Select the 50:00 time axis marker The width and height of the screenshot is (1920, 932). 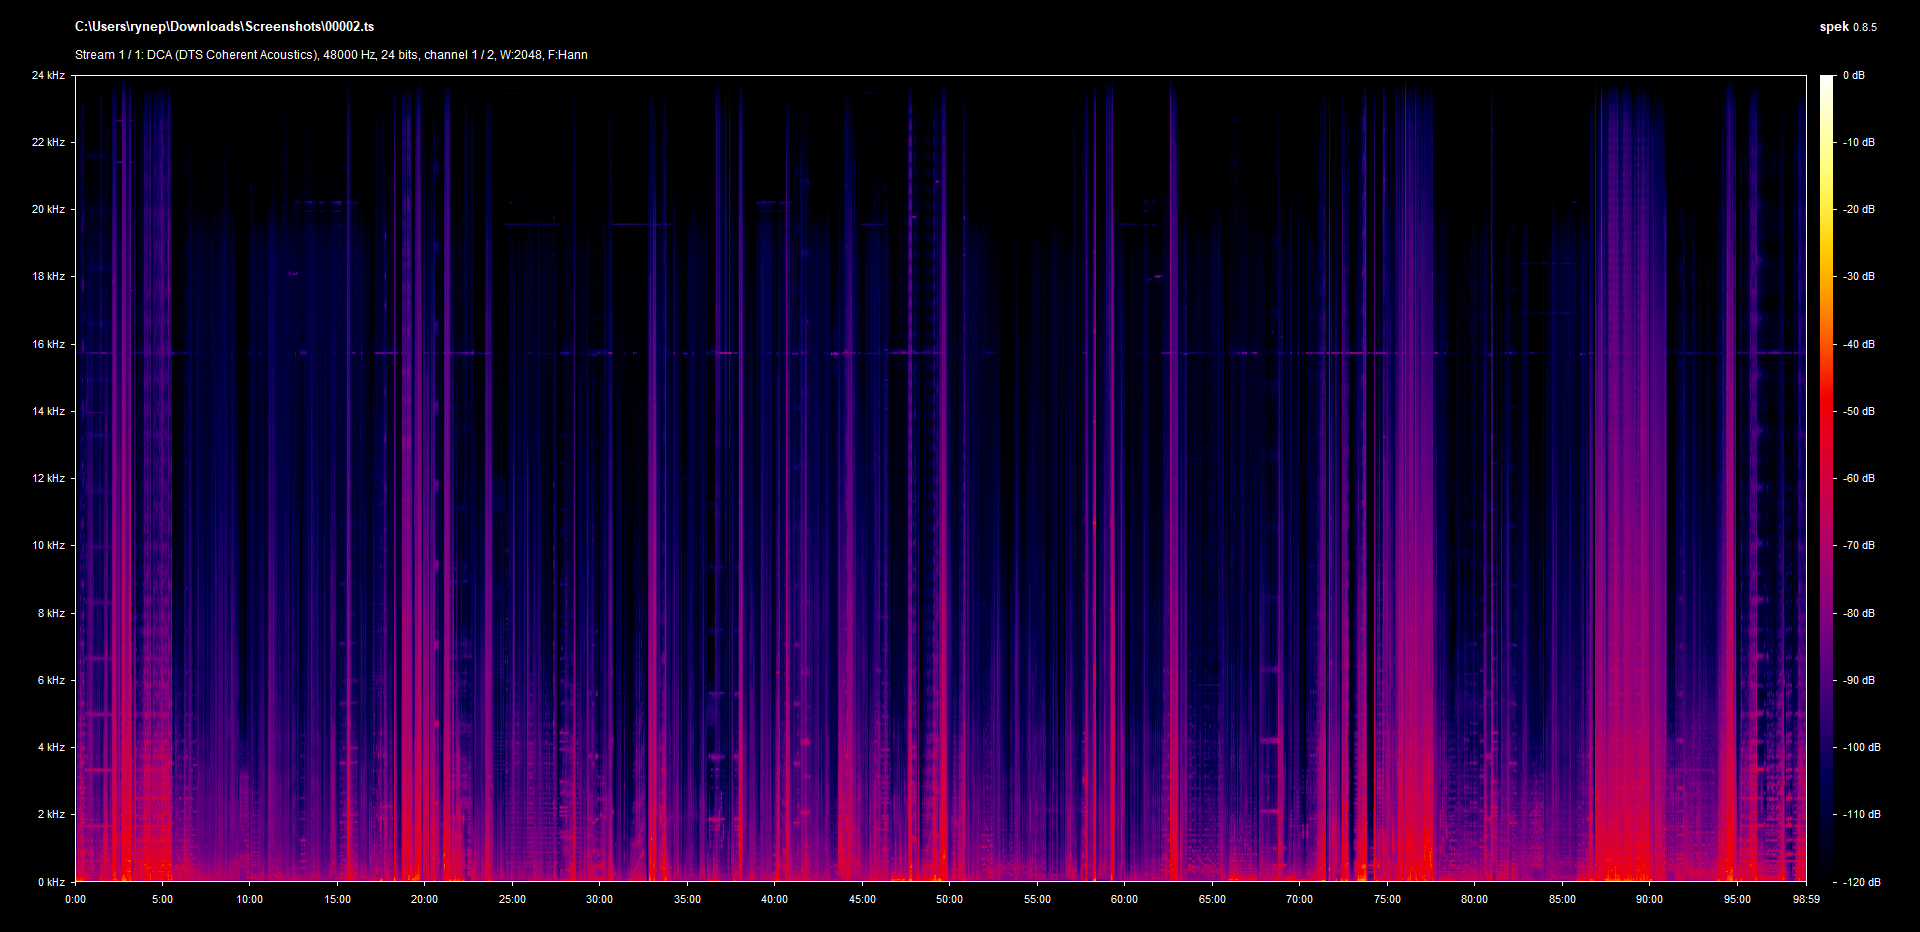click(x=949, y=900)
